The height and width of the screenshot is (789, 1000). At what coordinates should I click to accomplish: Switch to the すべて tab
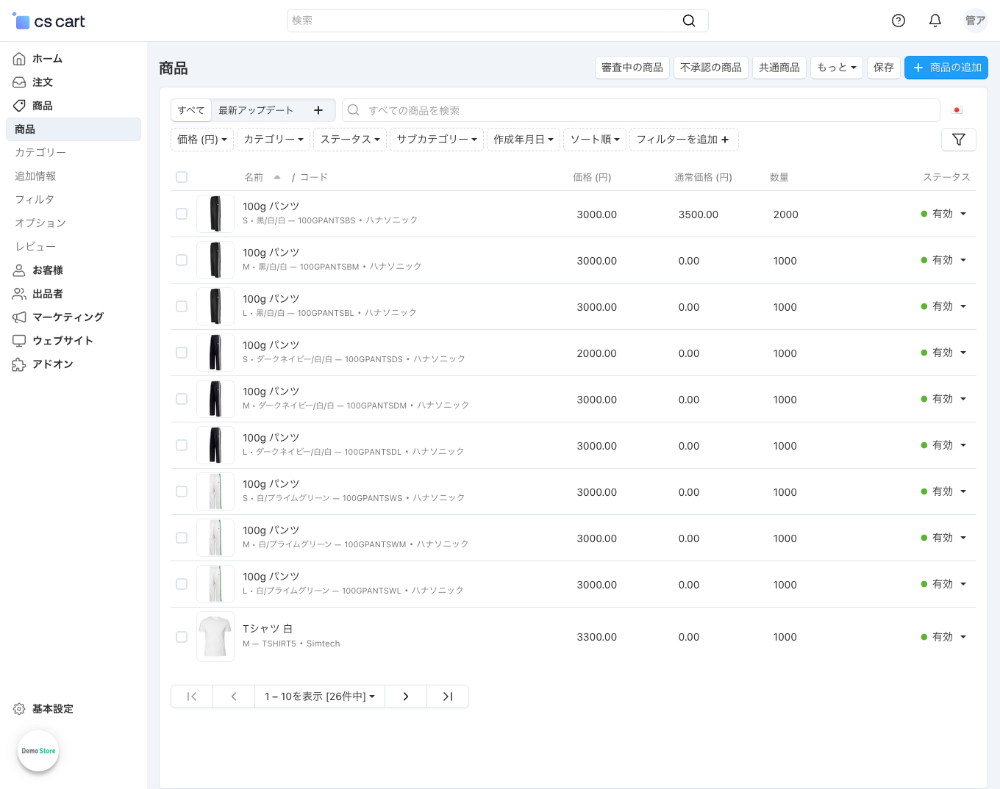(x=190, y=110)
